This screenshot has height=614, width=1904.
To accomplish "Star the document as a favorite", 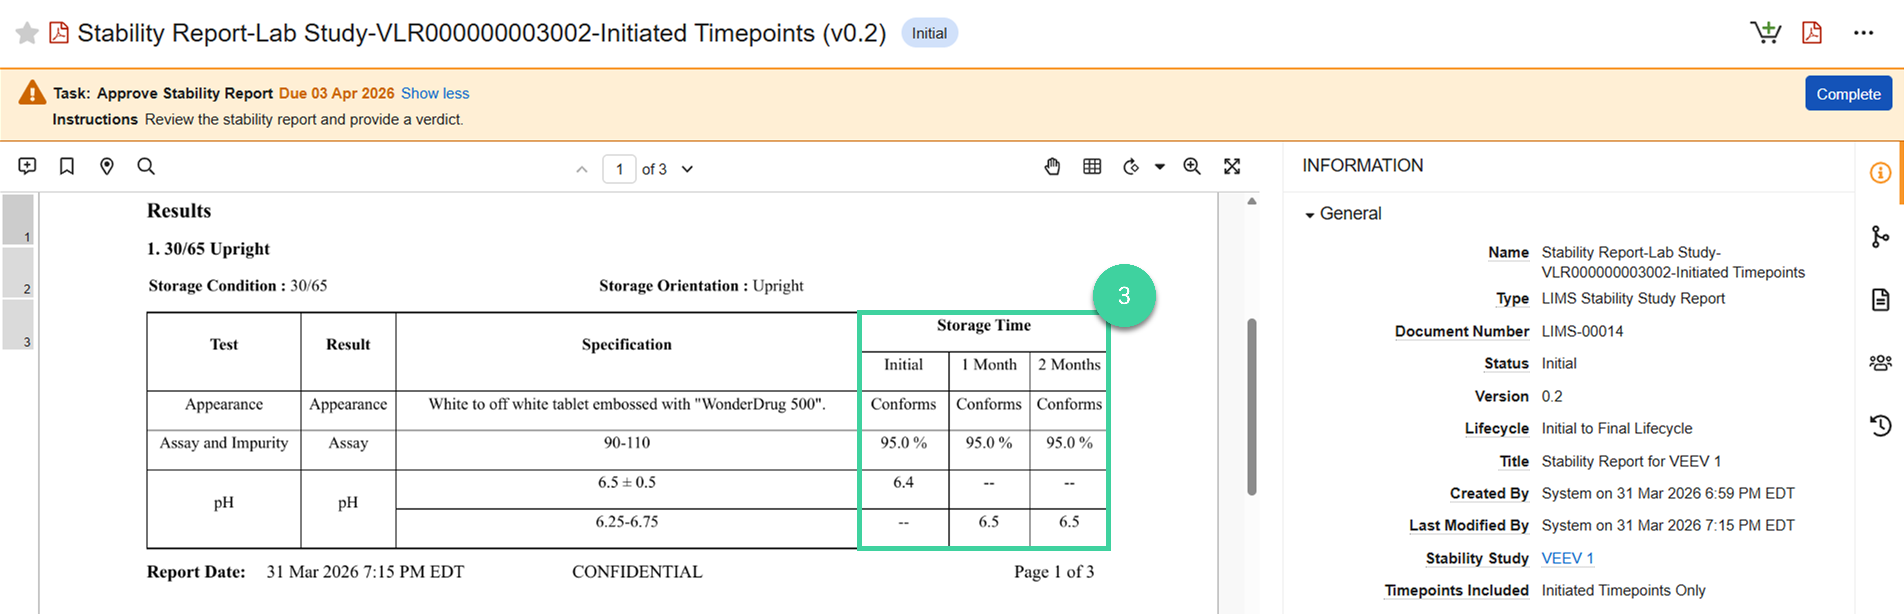I will (x=27, y=34).
